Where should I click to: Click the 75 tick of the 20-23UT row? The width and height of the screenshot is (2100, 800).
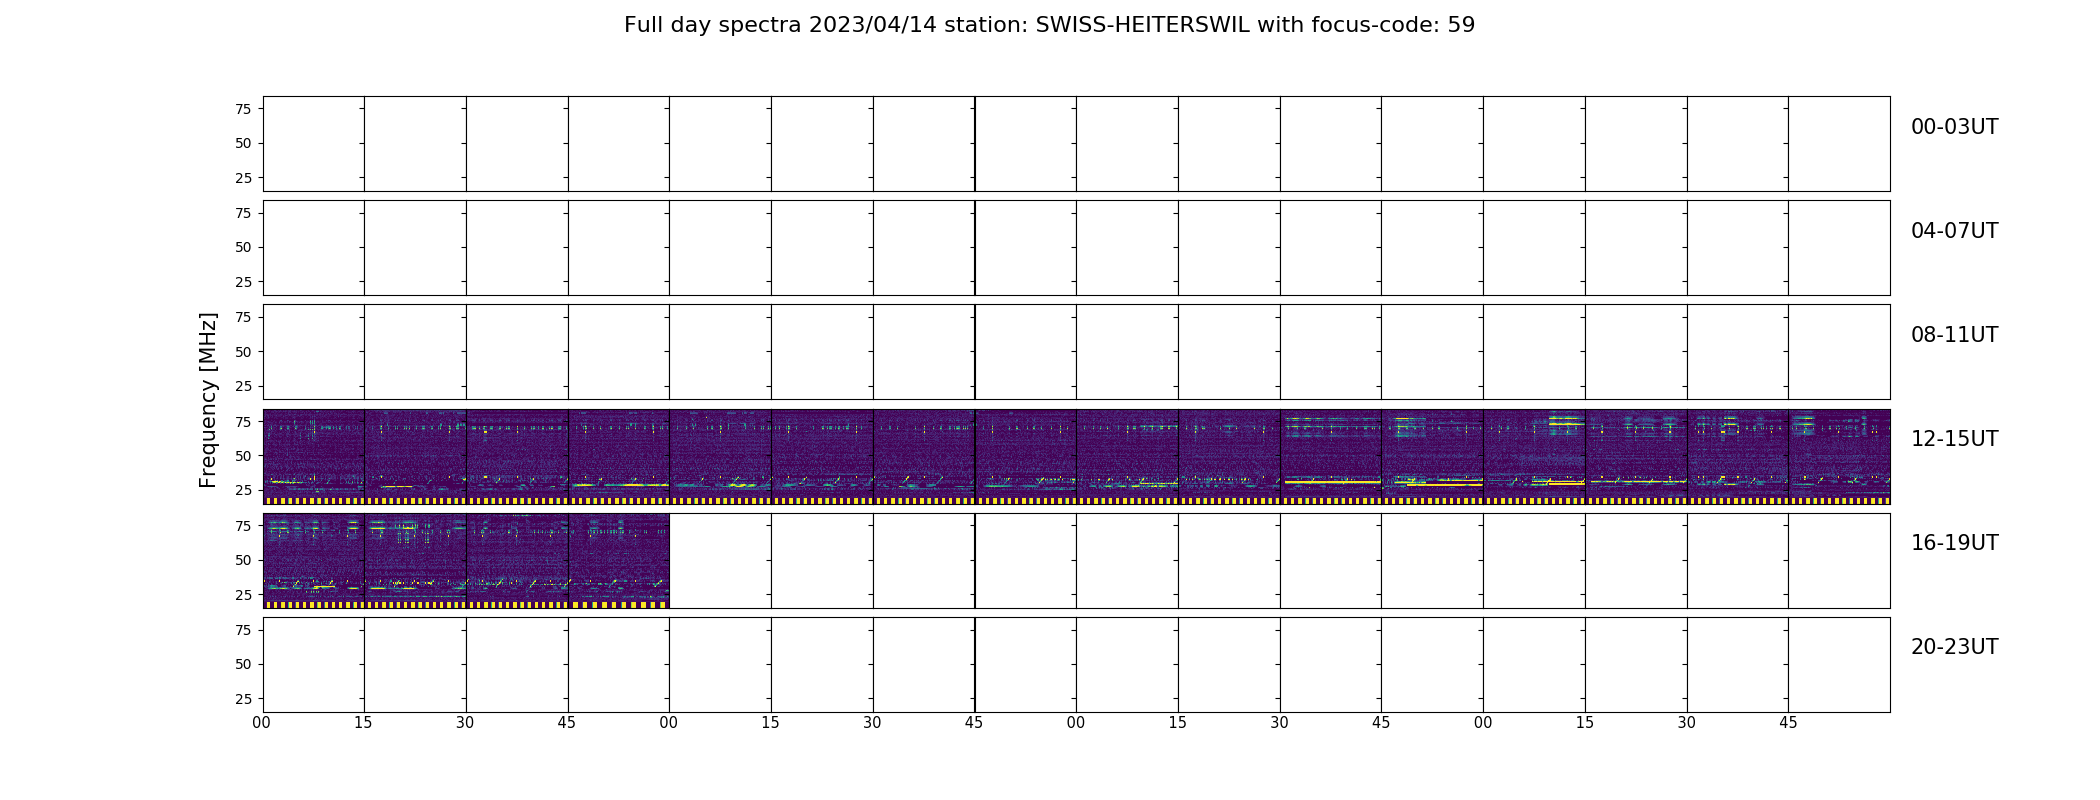click(243, 630)
